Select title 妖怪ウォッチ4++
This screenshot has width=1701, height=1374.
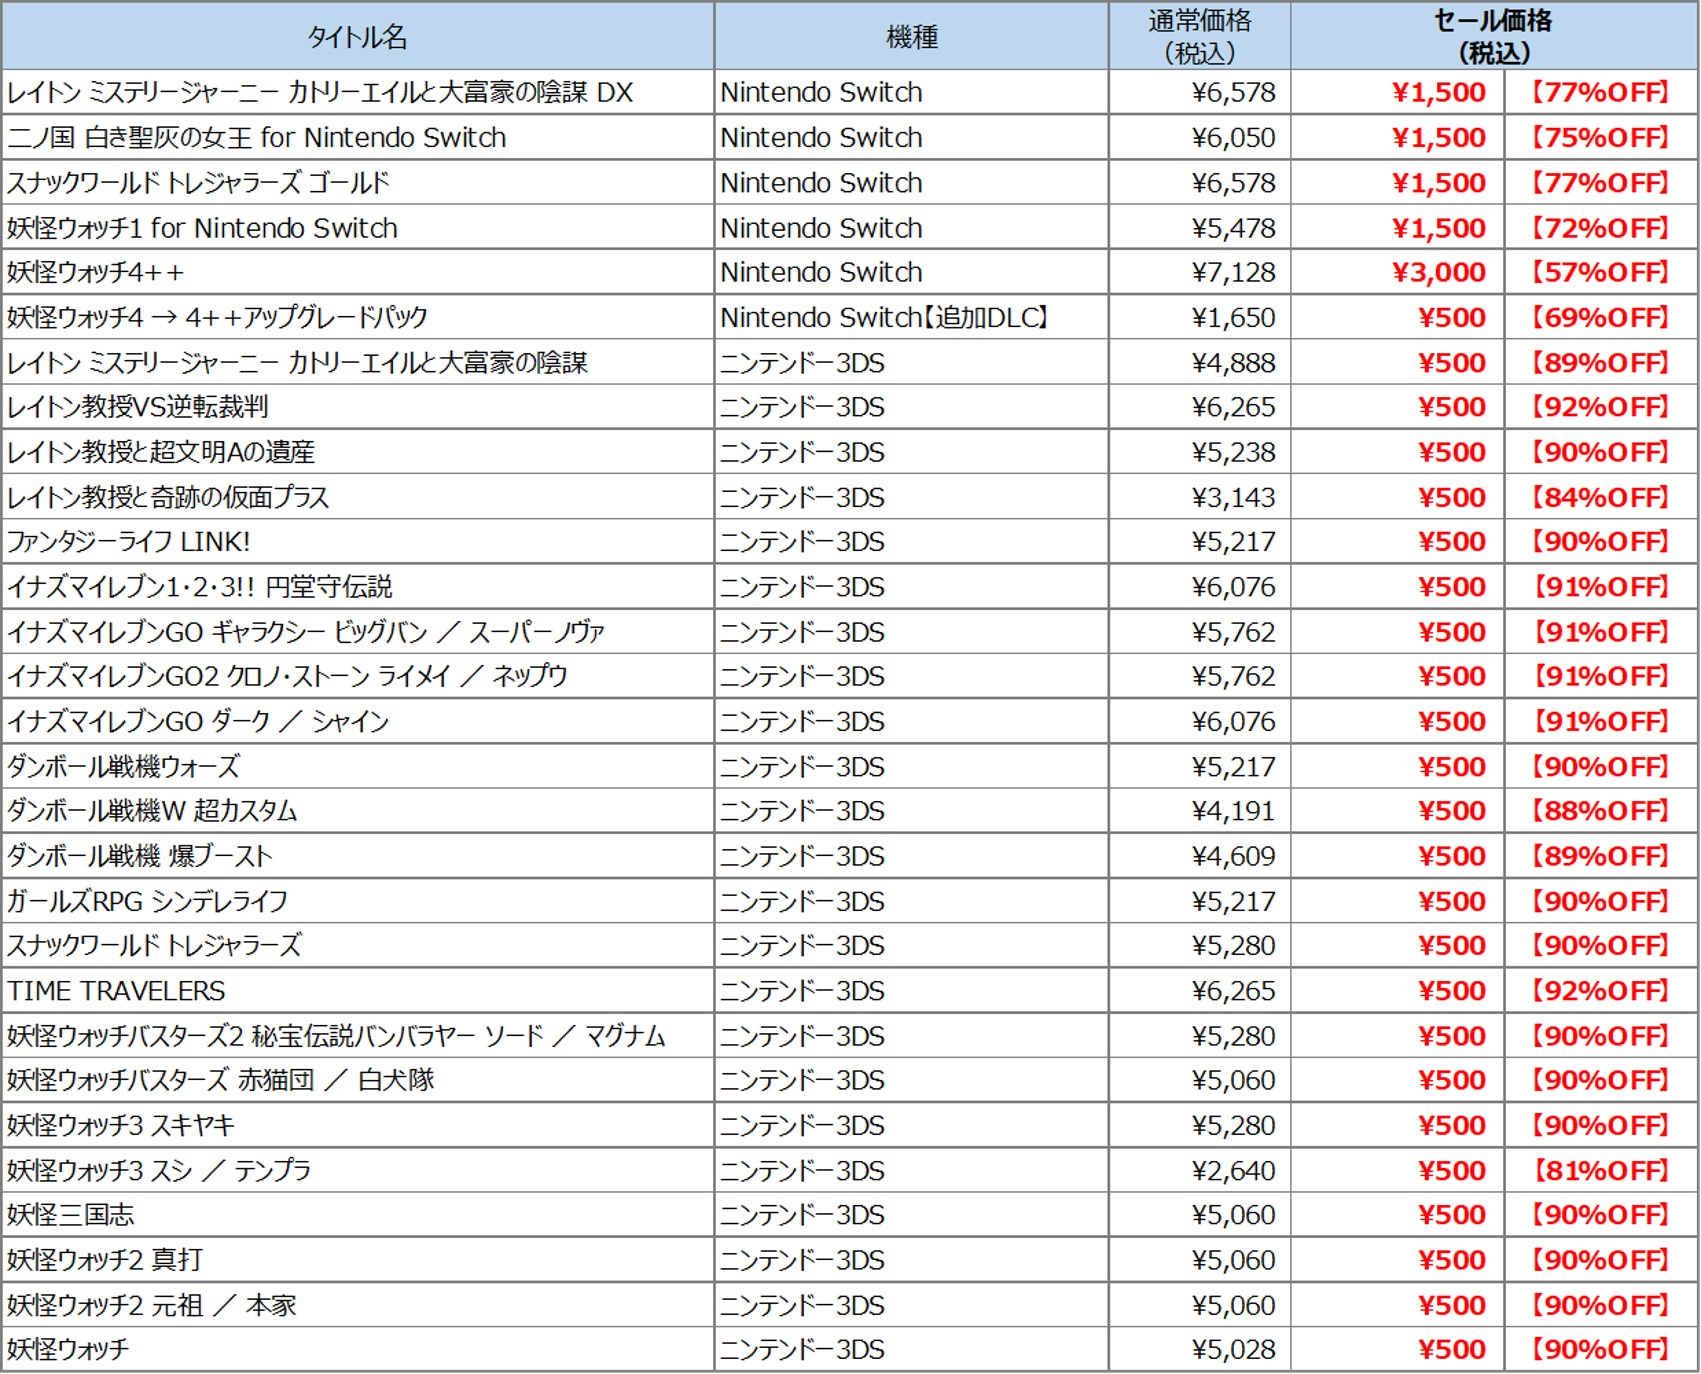pos(96,272)
